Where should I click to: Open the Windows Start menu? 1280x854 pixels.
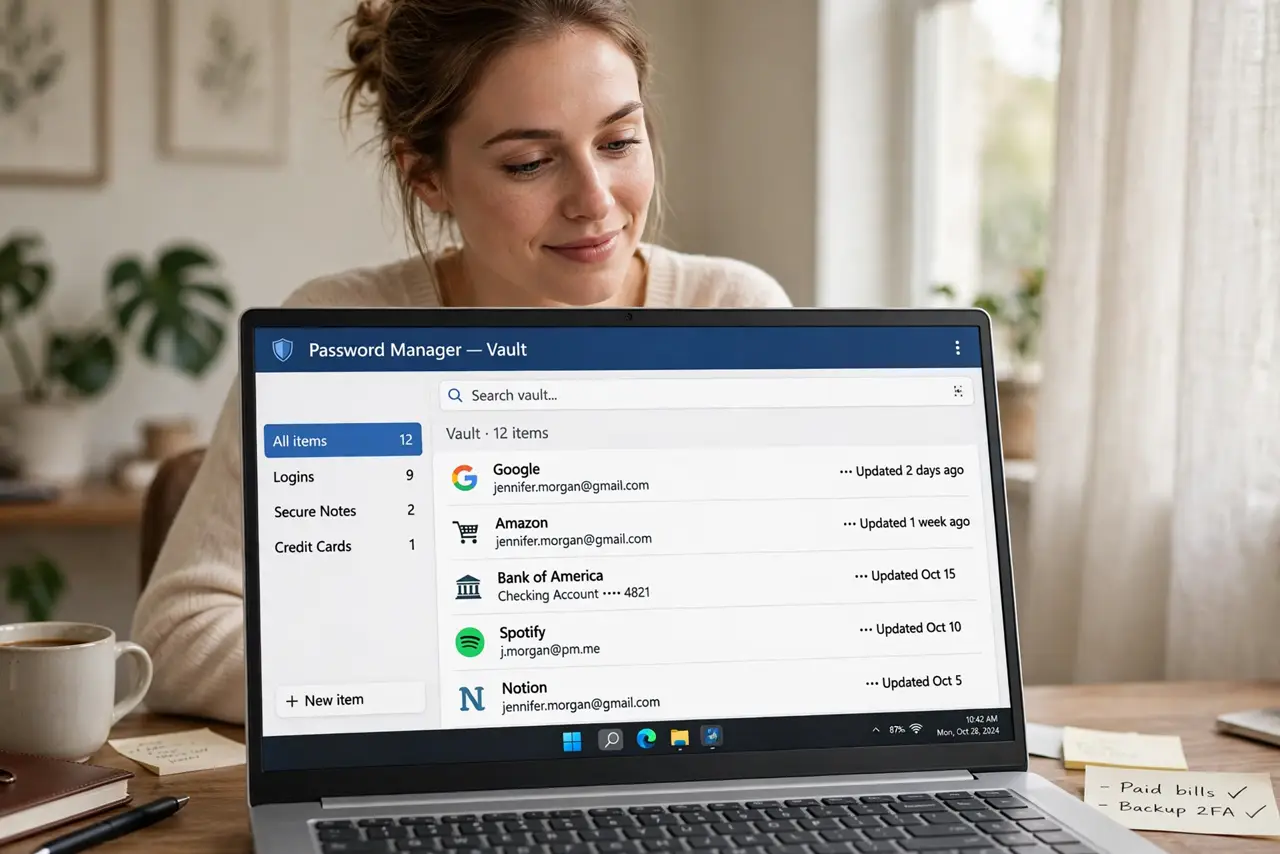pyautogui.click(x=572, y=740)
